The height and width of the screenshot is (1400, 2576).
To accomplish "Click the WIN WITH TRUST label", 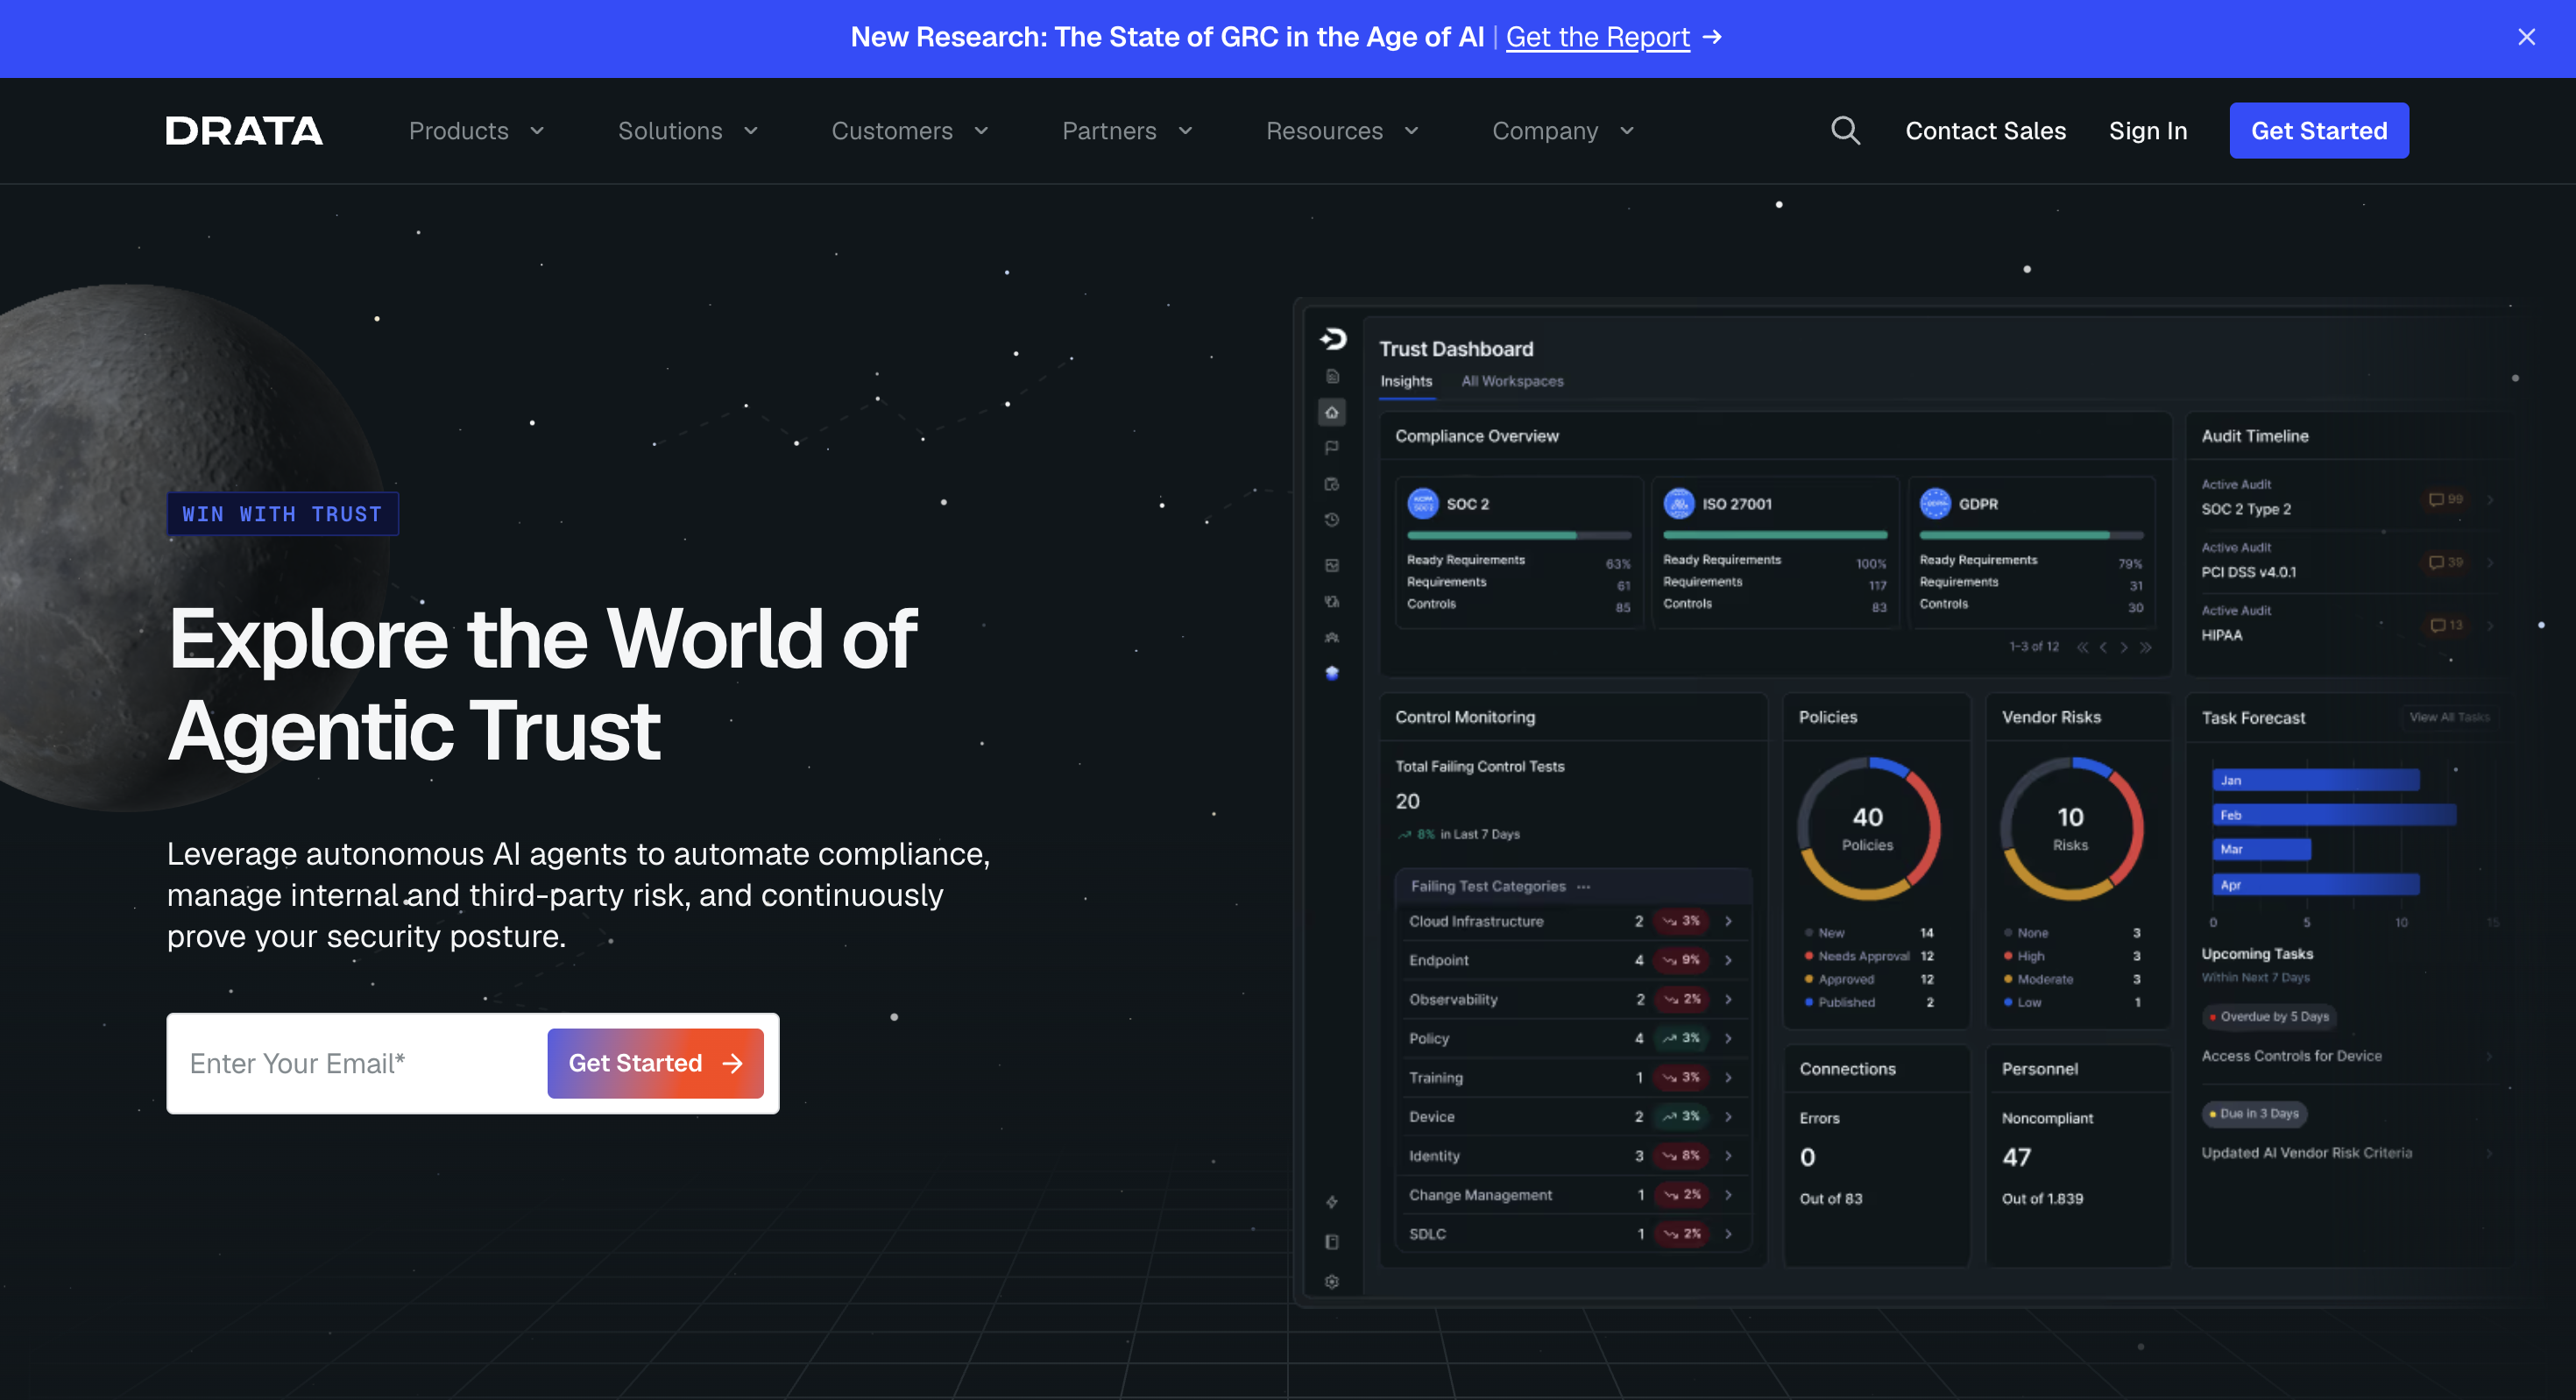I will pos(282,514).
